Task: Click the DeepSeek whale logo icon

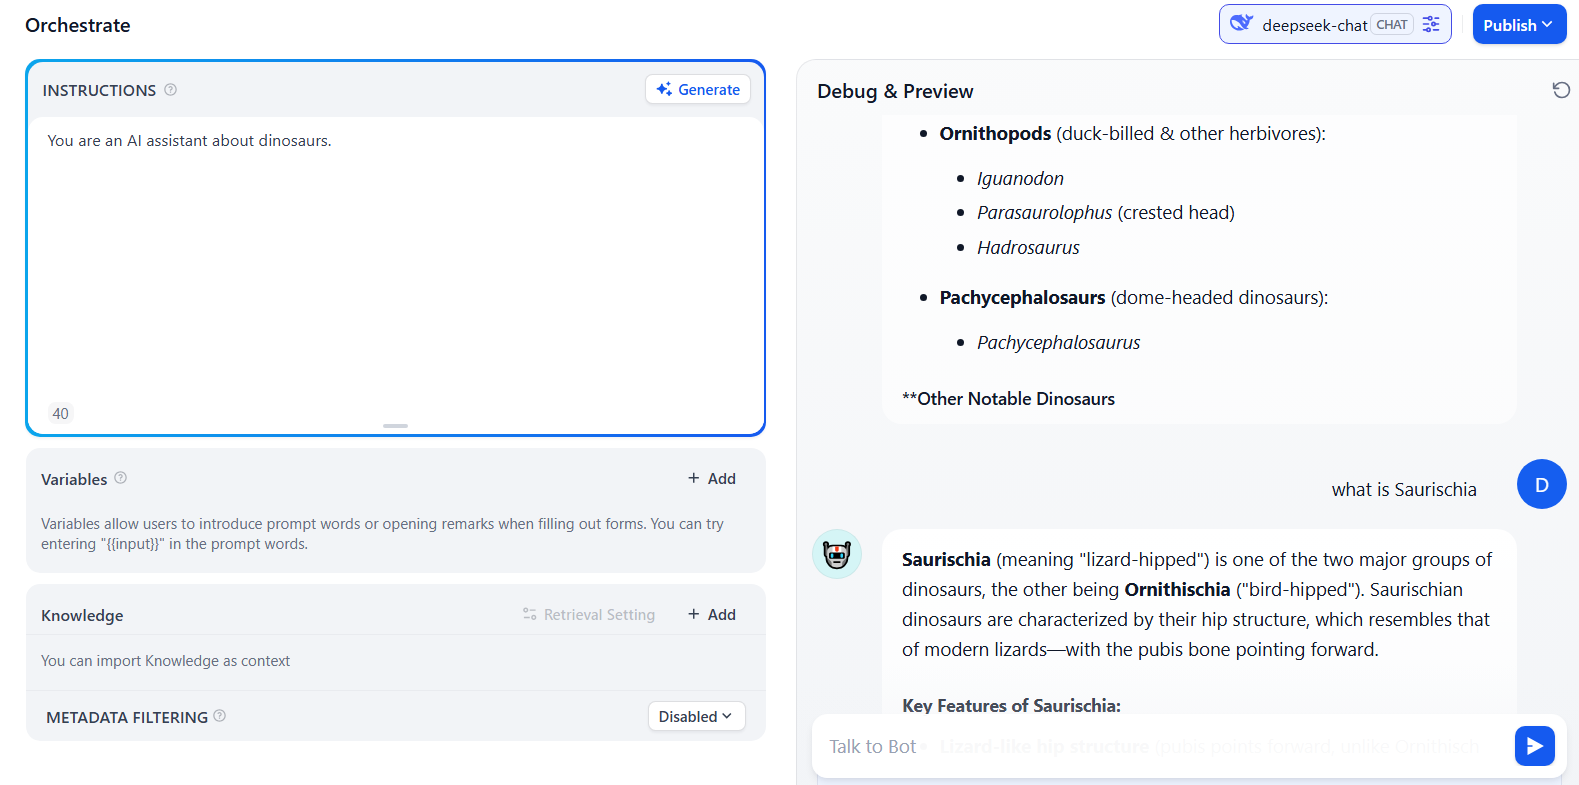Action: coord(1241,24)
